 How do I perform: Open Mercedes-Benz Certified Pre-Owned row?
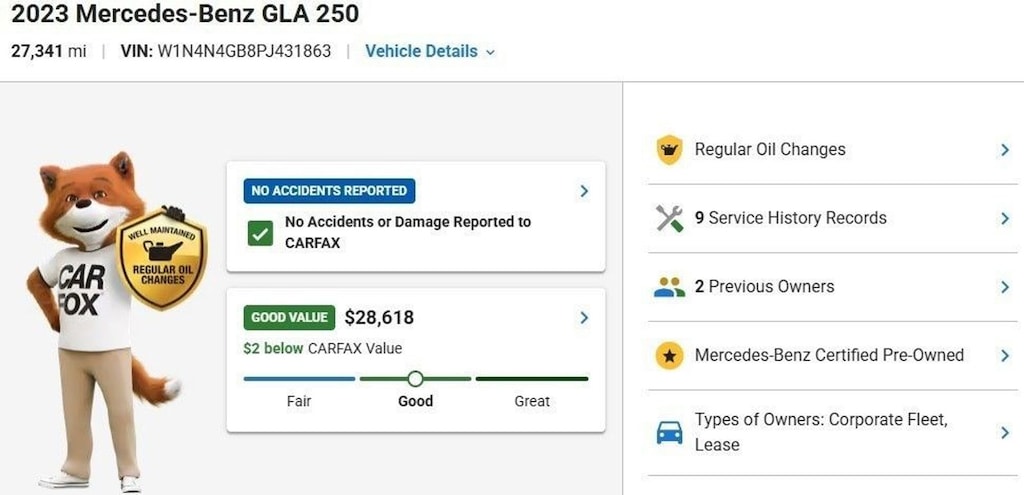point(833,355)
